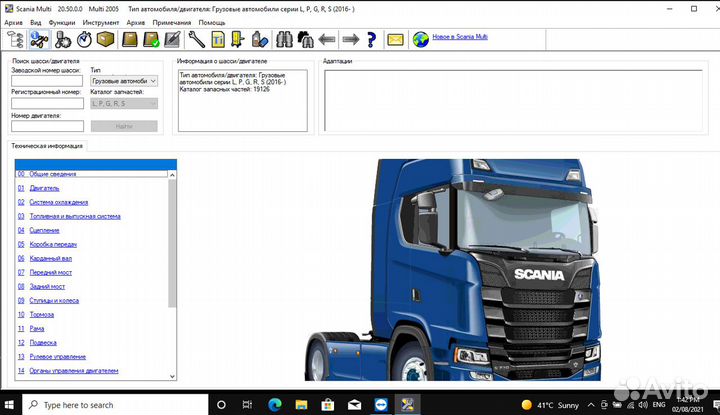Image resolution: width=720 pixels, height=415 pixels.
Task: Open '09 Ступицы и колеса' link
Action: tap(48, 301)
